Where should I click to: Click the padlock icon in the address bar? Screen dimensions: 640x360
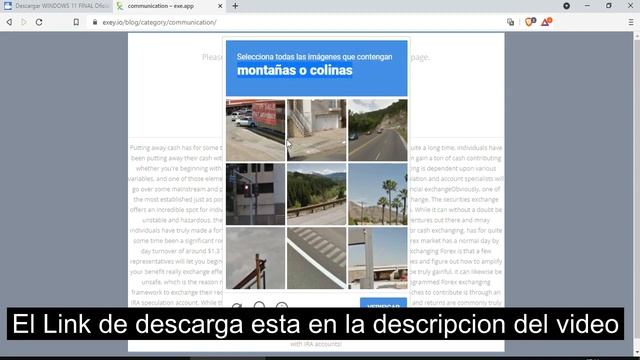click(95, 22)
